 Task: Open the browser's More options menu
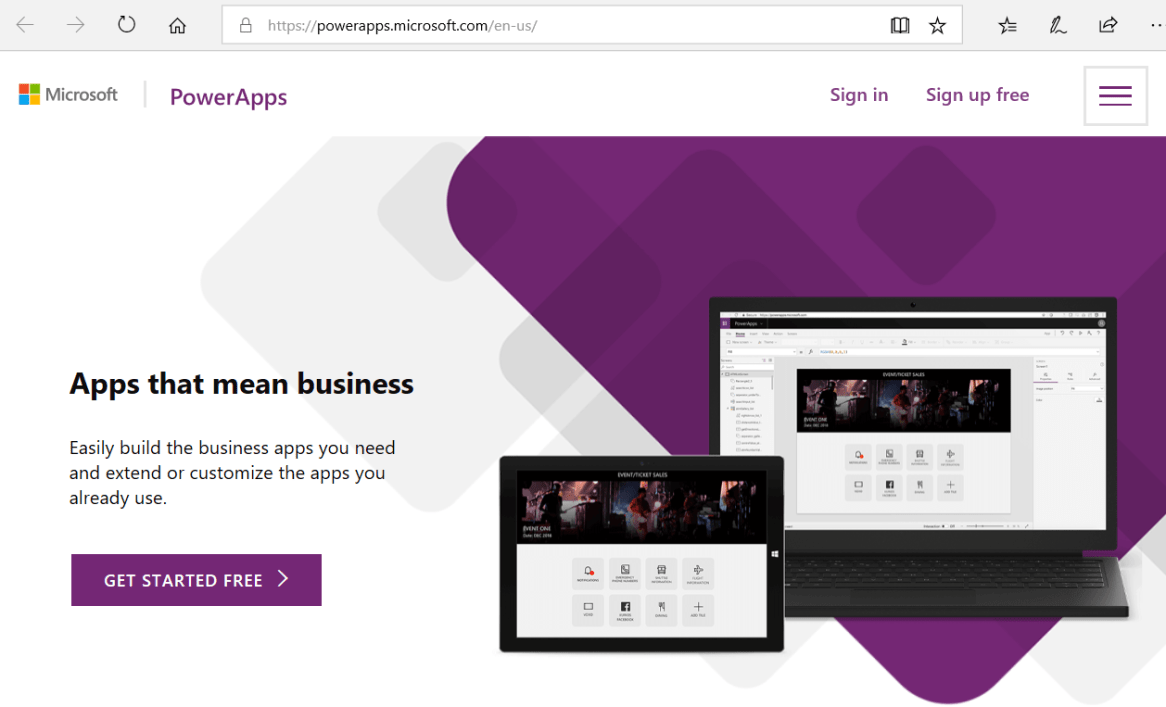(1157, 25)
